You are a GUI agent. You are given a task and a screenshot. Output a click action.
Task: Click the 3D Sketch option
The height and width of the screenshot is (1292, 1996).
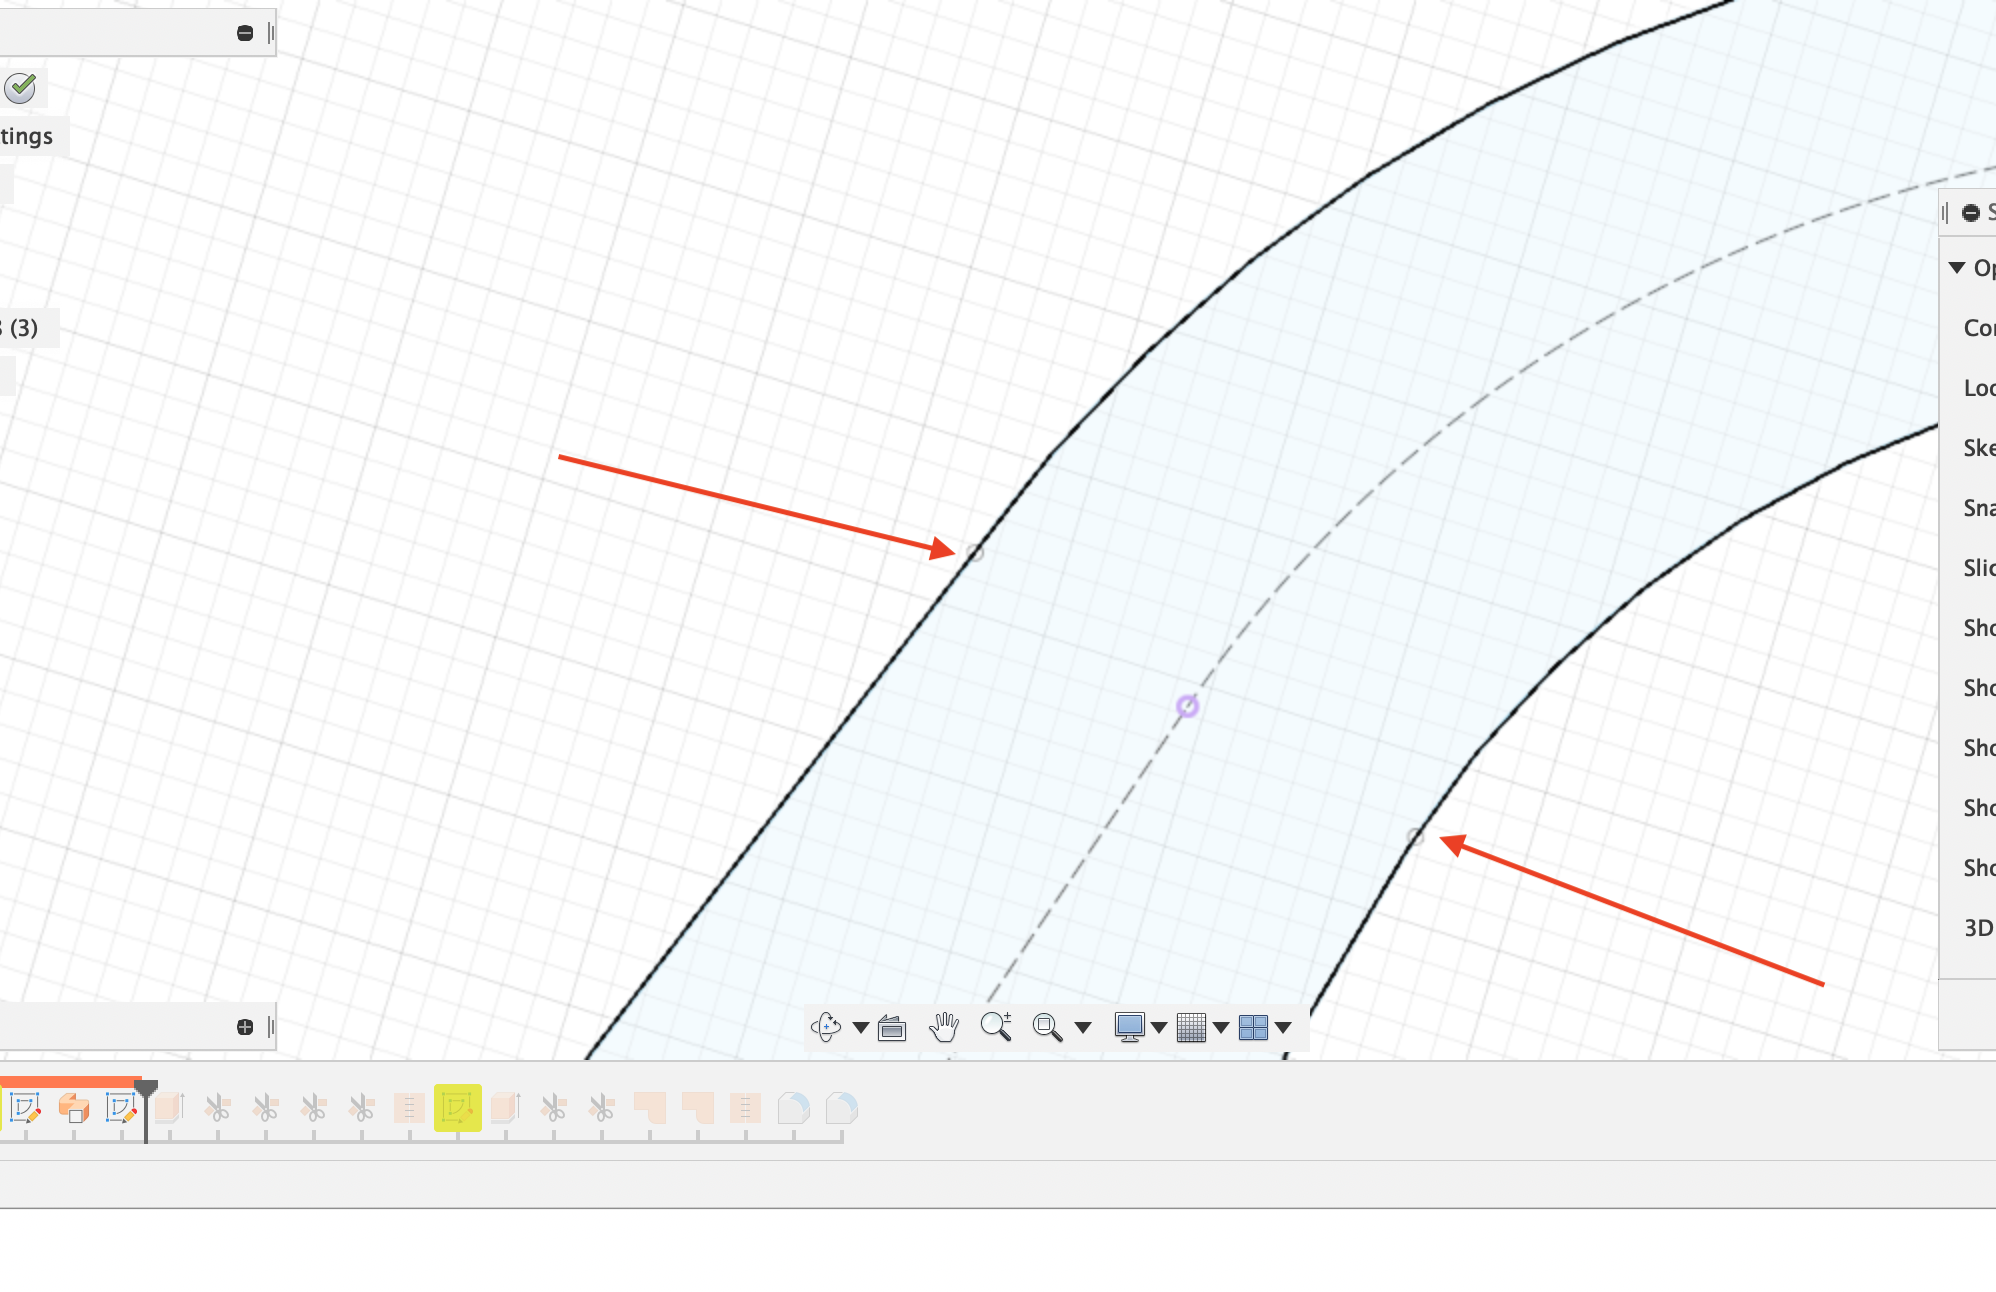(1979, 928)
